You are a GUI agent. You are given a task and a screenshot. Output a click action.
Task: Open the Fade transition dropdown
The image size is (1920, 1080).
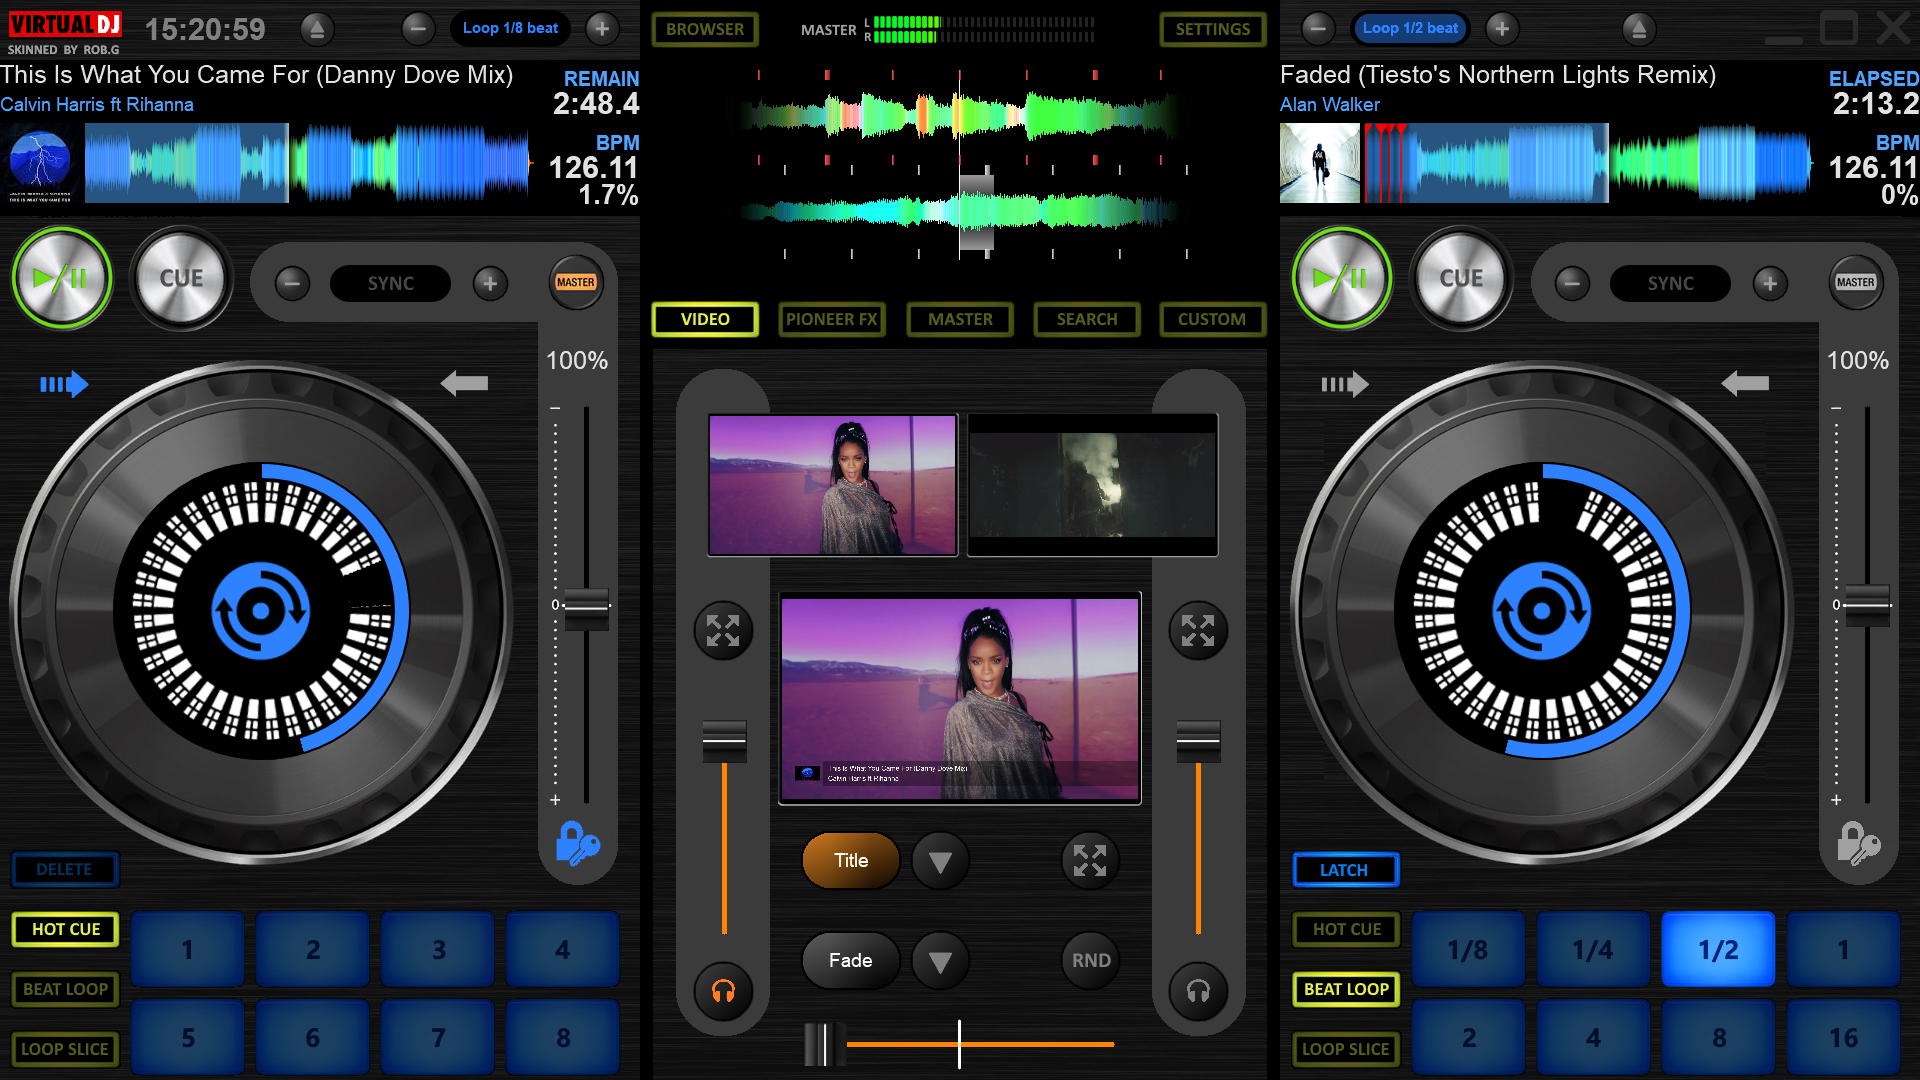(940, 960)
